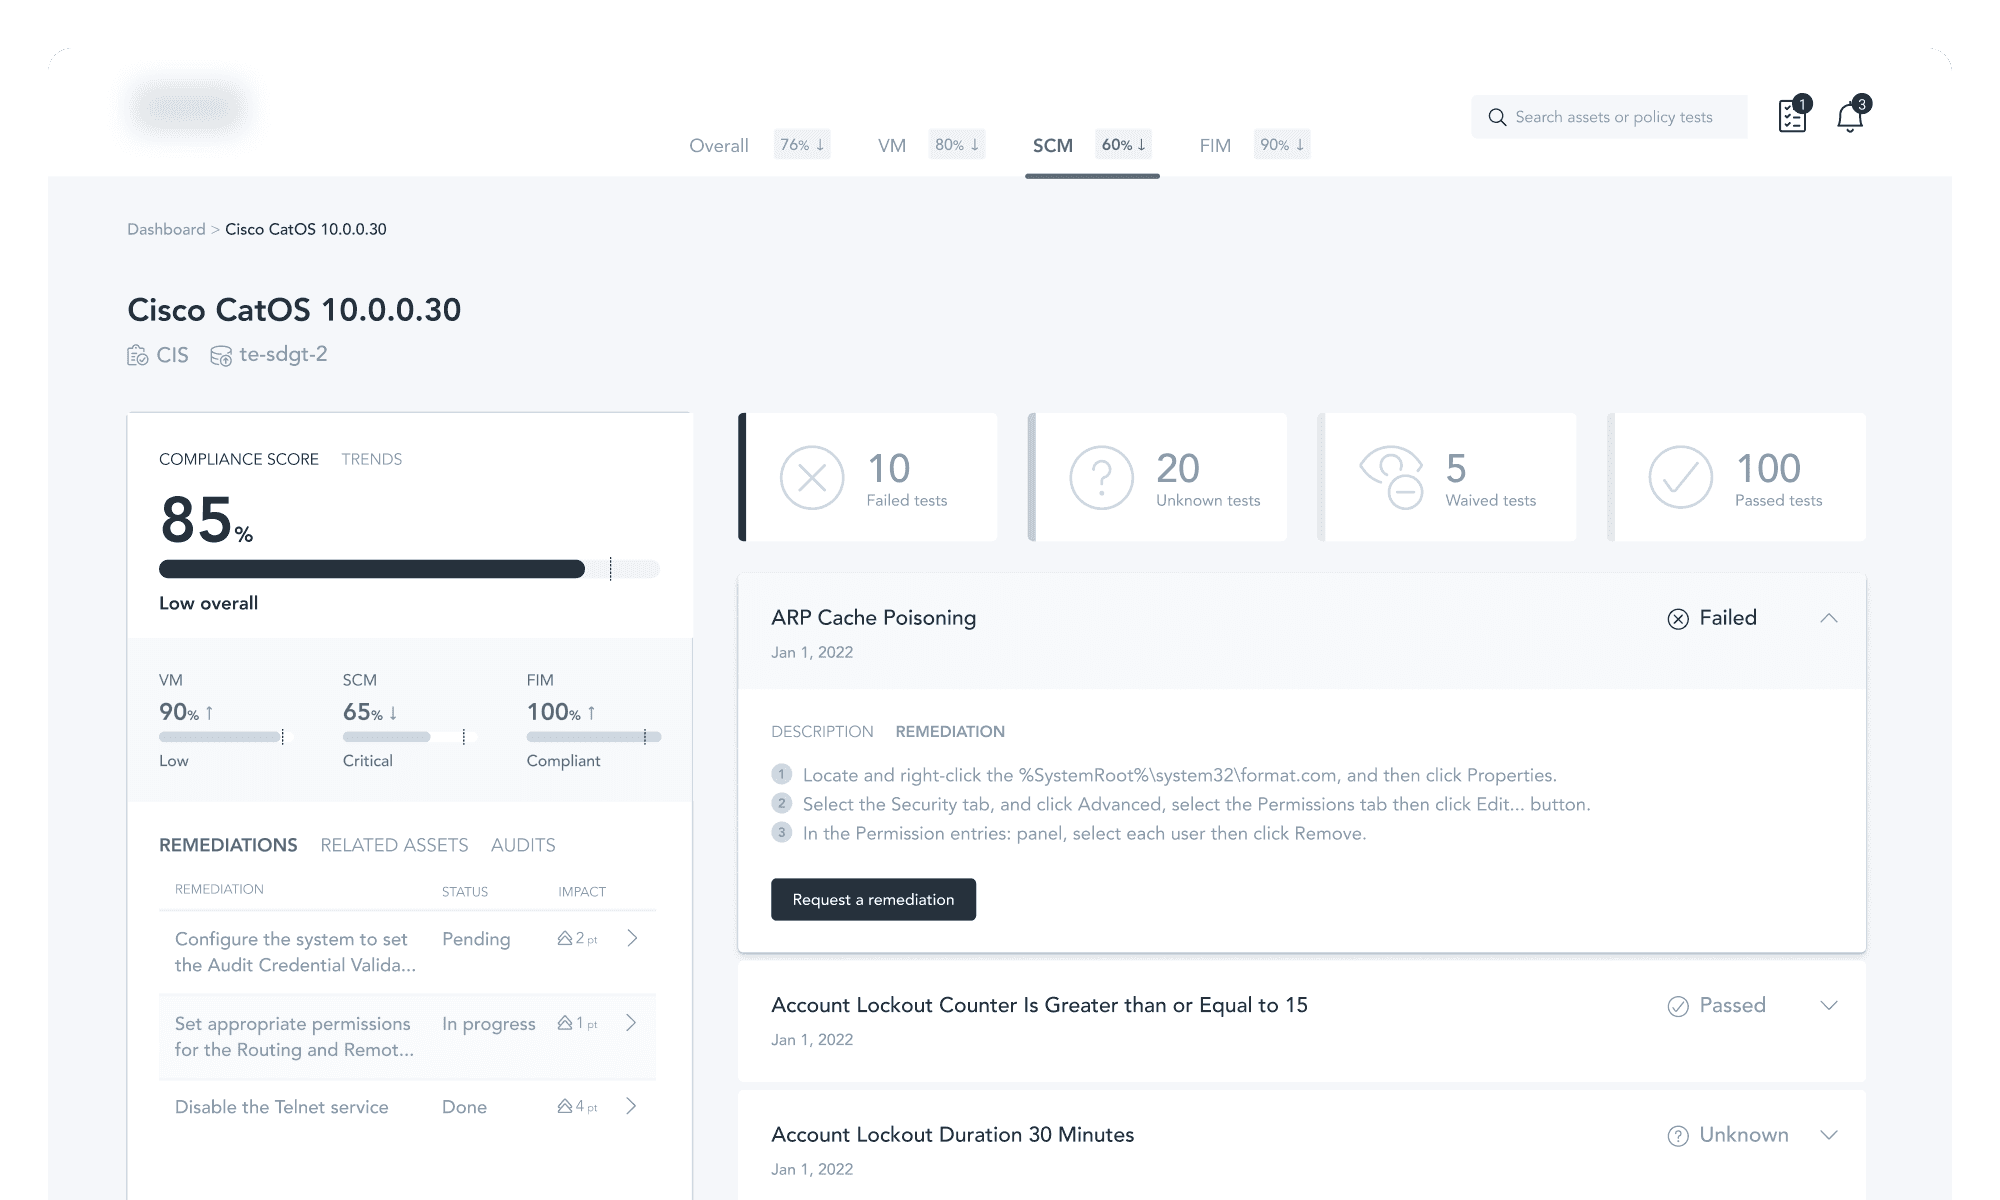This screenshot has width=2000, height=1200.
Task: Click the te-sdgt-2 asset group icon
Action: coord(221,355)
